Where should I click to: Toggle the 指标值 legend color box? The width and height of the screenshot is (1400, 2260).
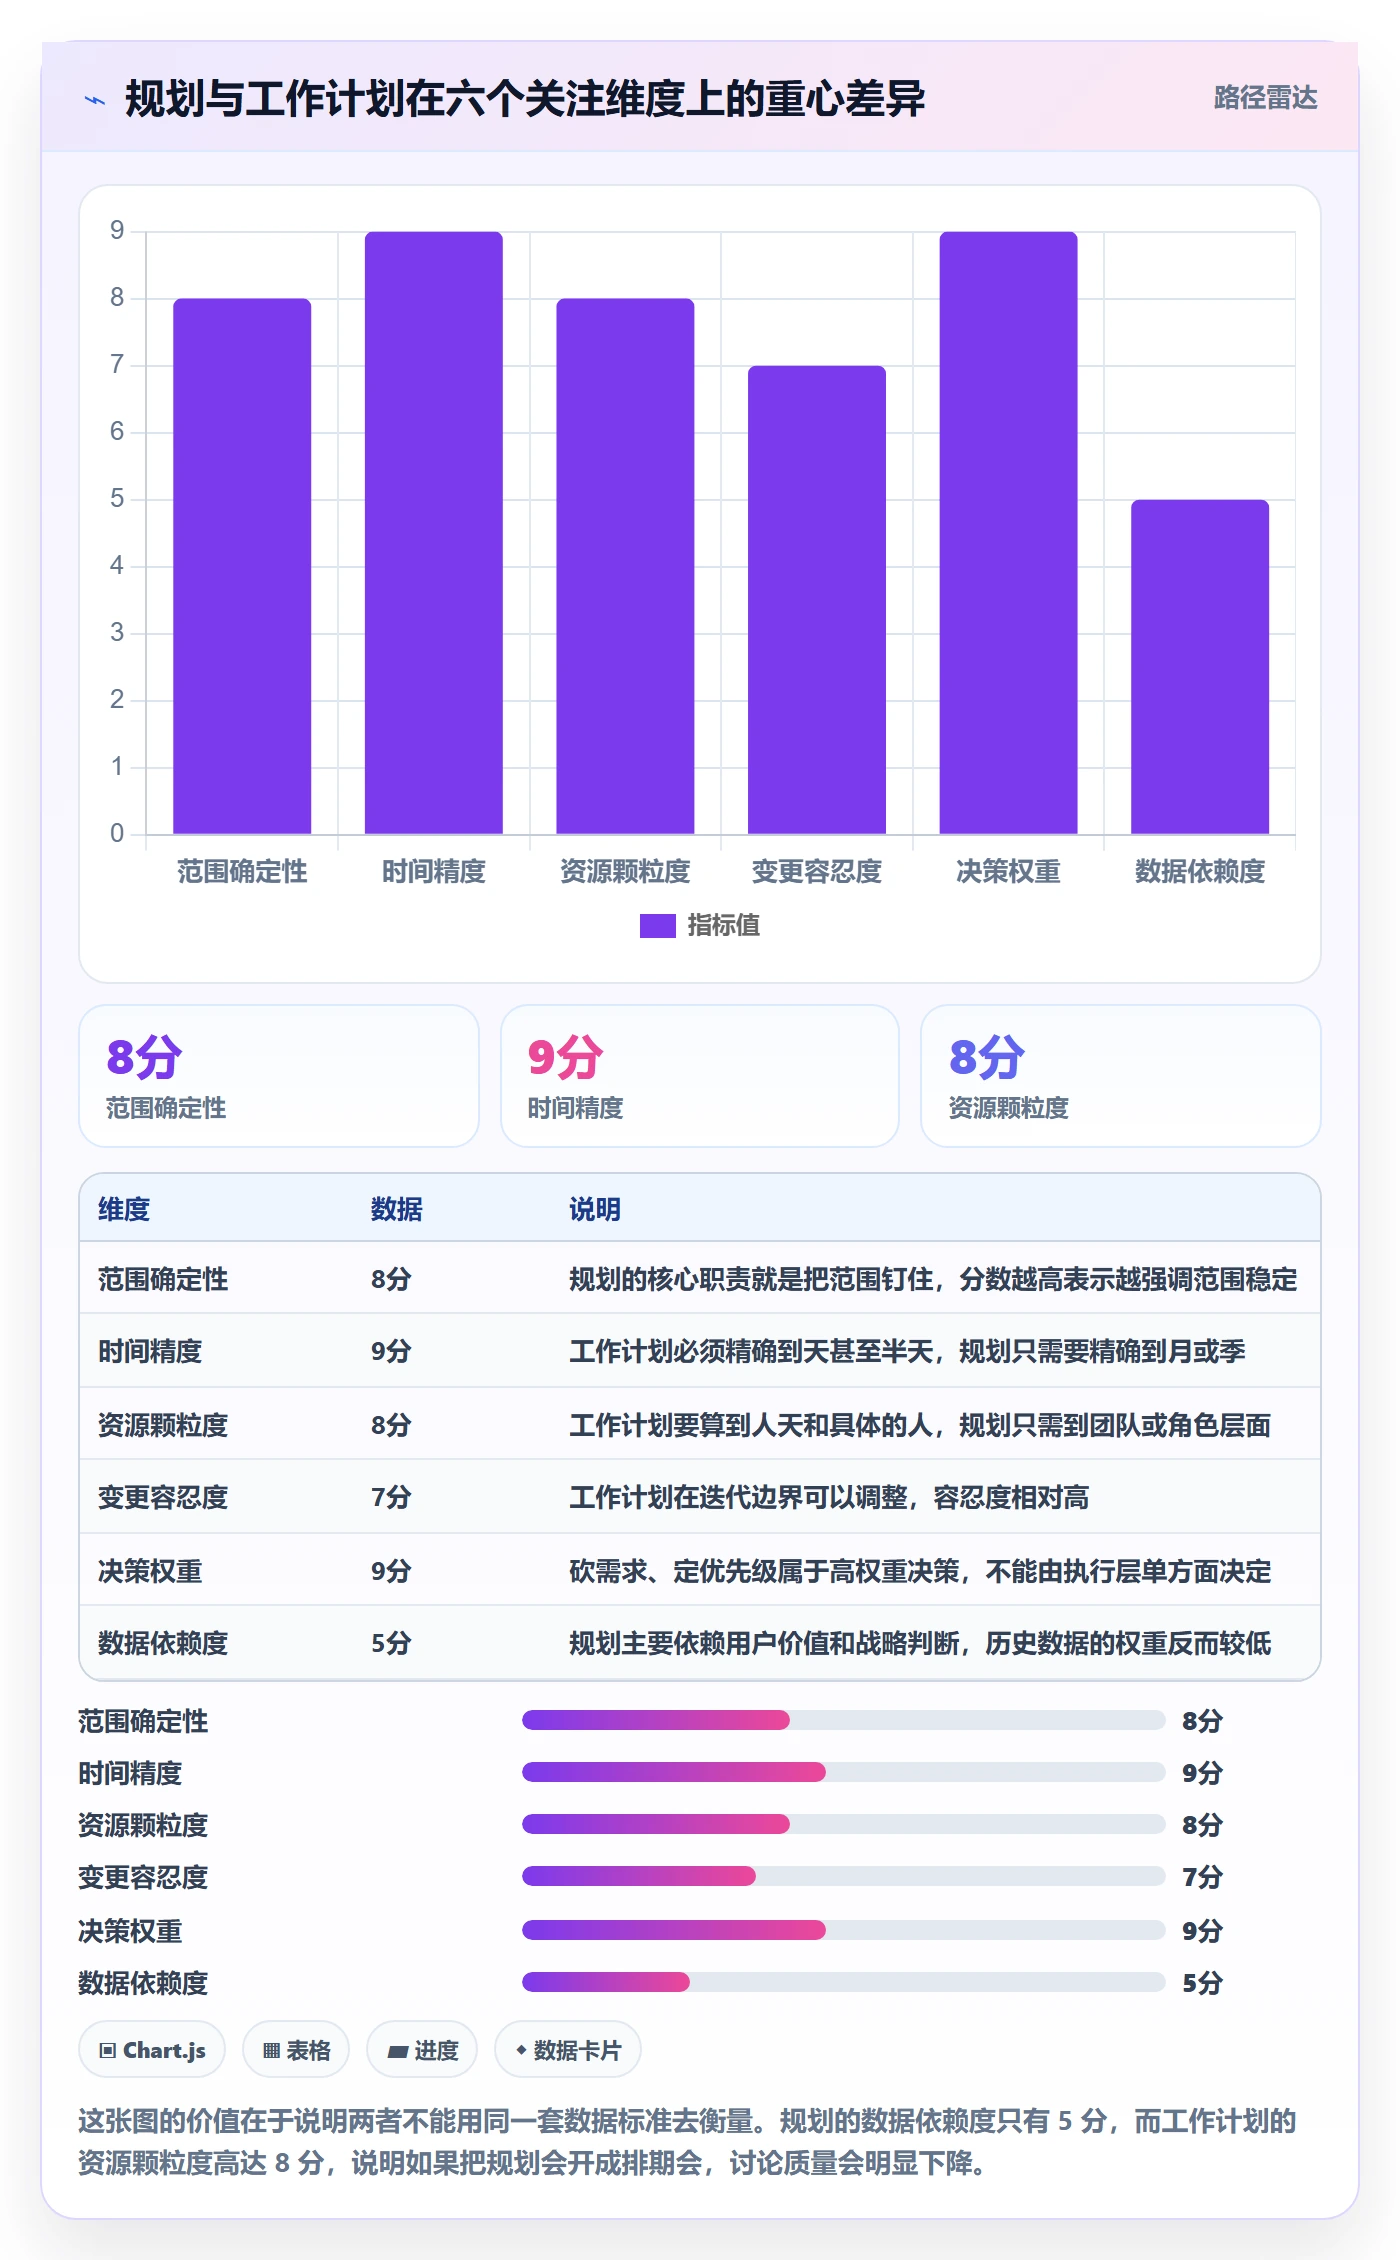click(x=657, y=926)
